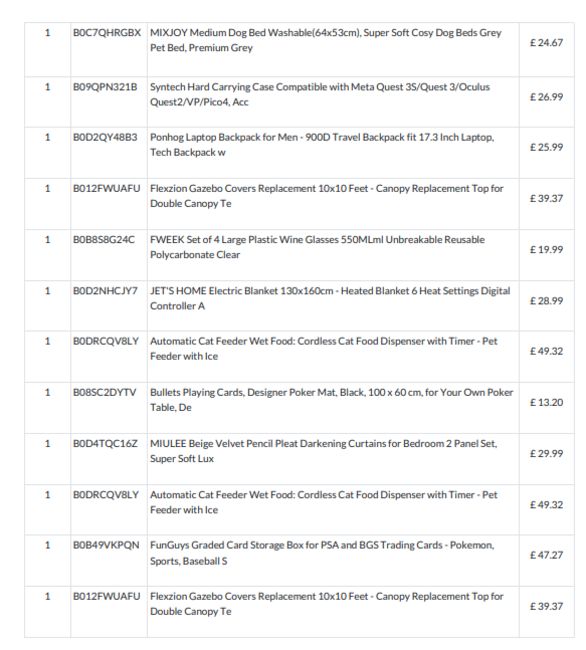
Task: Select the MIXJOY Medium Dog Bed description
Action: tap(326, 40)
